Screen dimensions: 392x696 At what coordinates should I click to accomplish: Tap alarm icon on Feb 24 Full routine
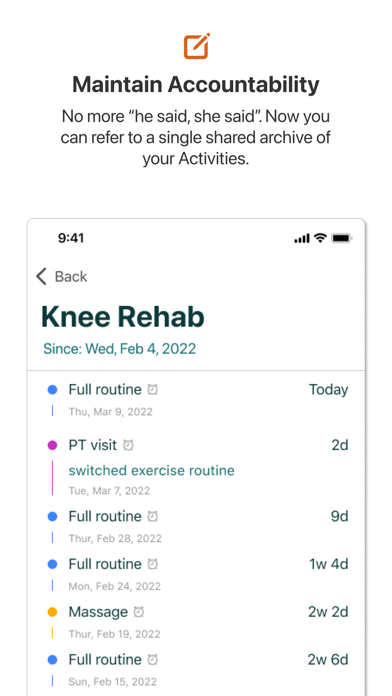pyautogui.click(x=153, y=564)
